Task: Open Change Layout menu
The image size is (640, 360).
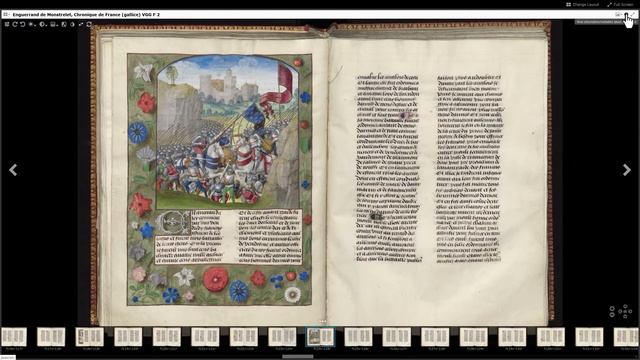Action: click(x=582, y=4)
